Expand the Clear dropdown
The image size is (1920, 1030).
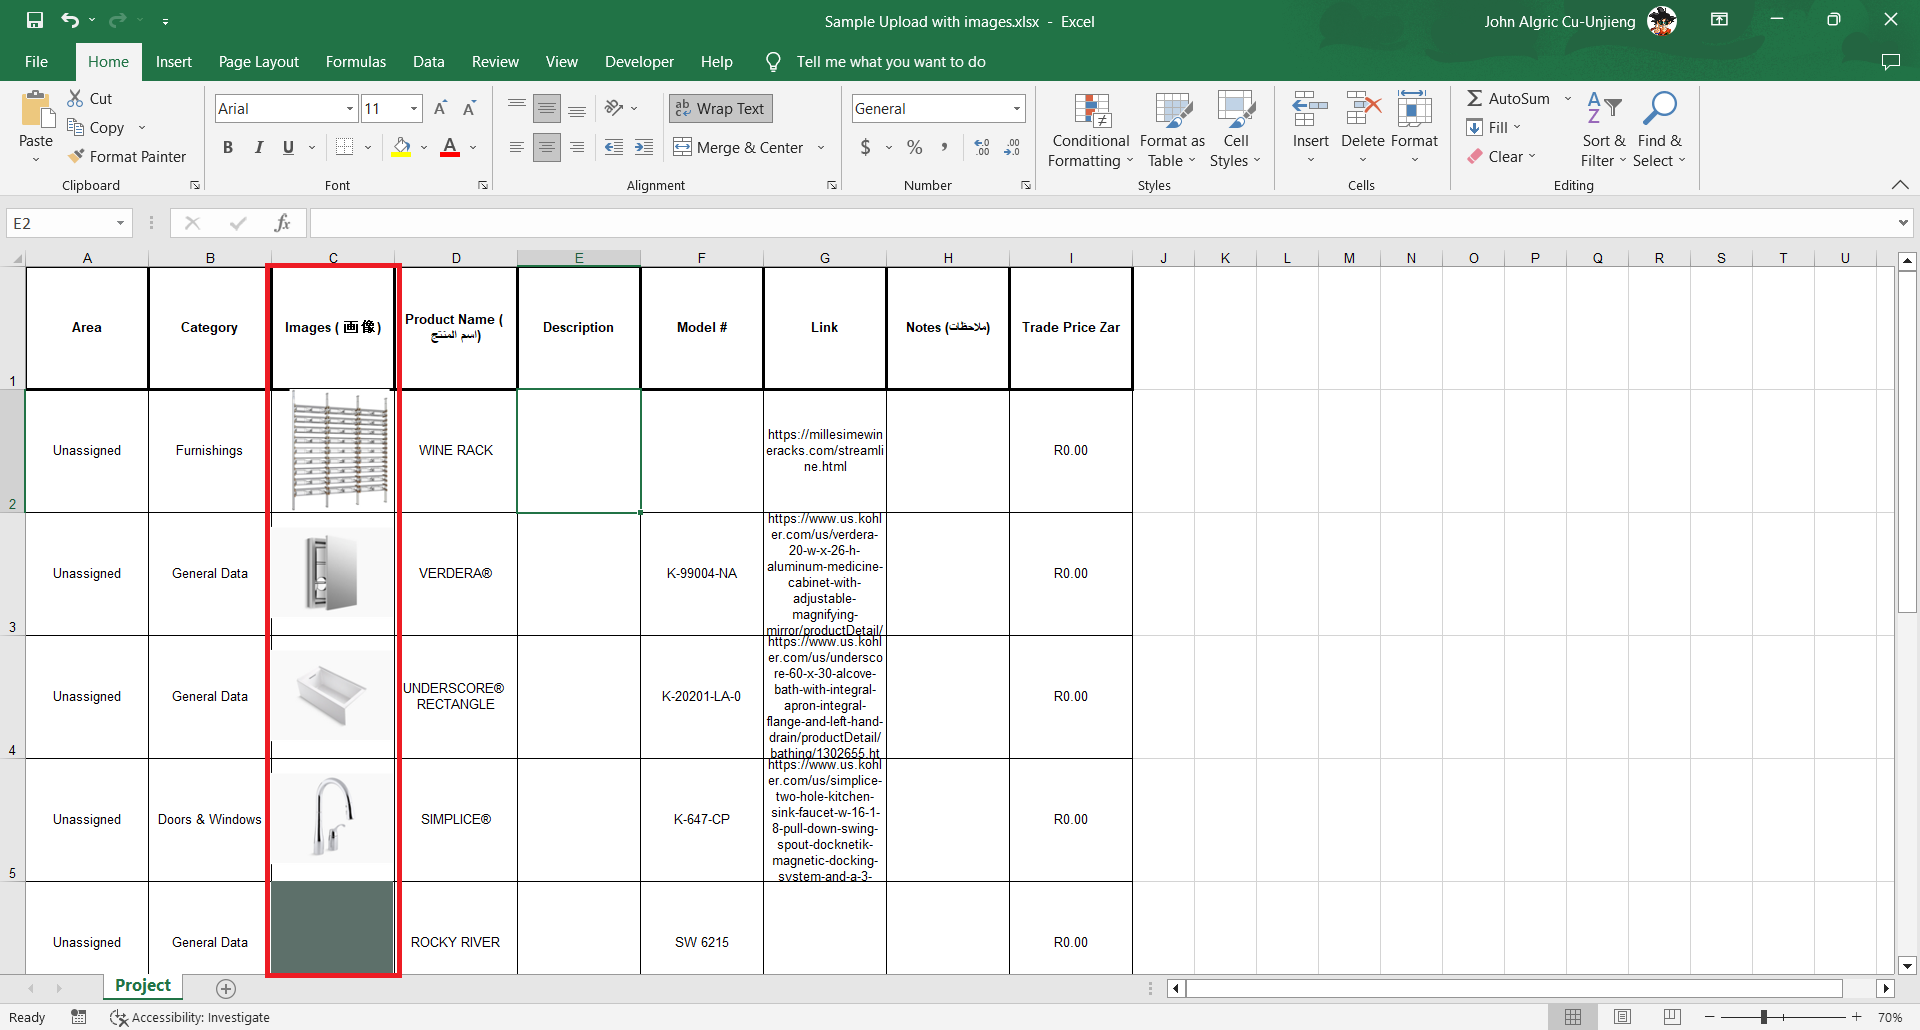coord(1531,156)
